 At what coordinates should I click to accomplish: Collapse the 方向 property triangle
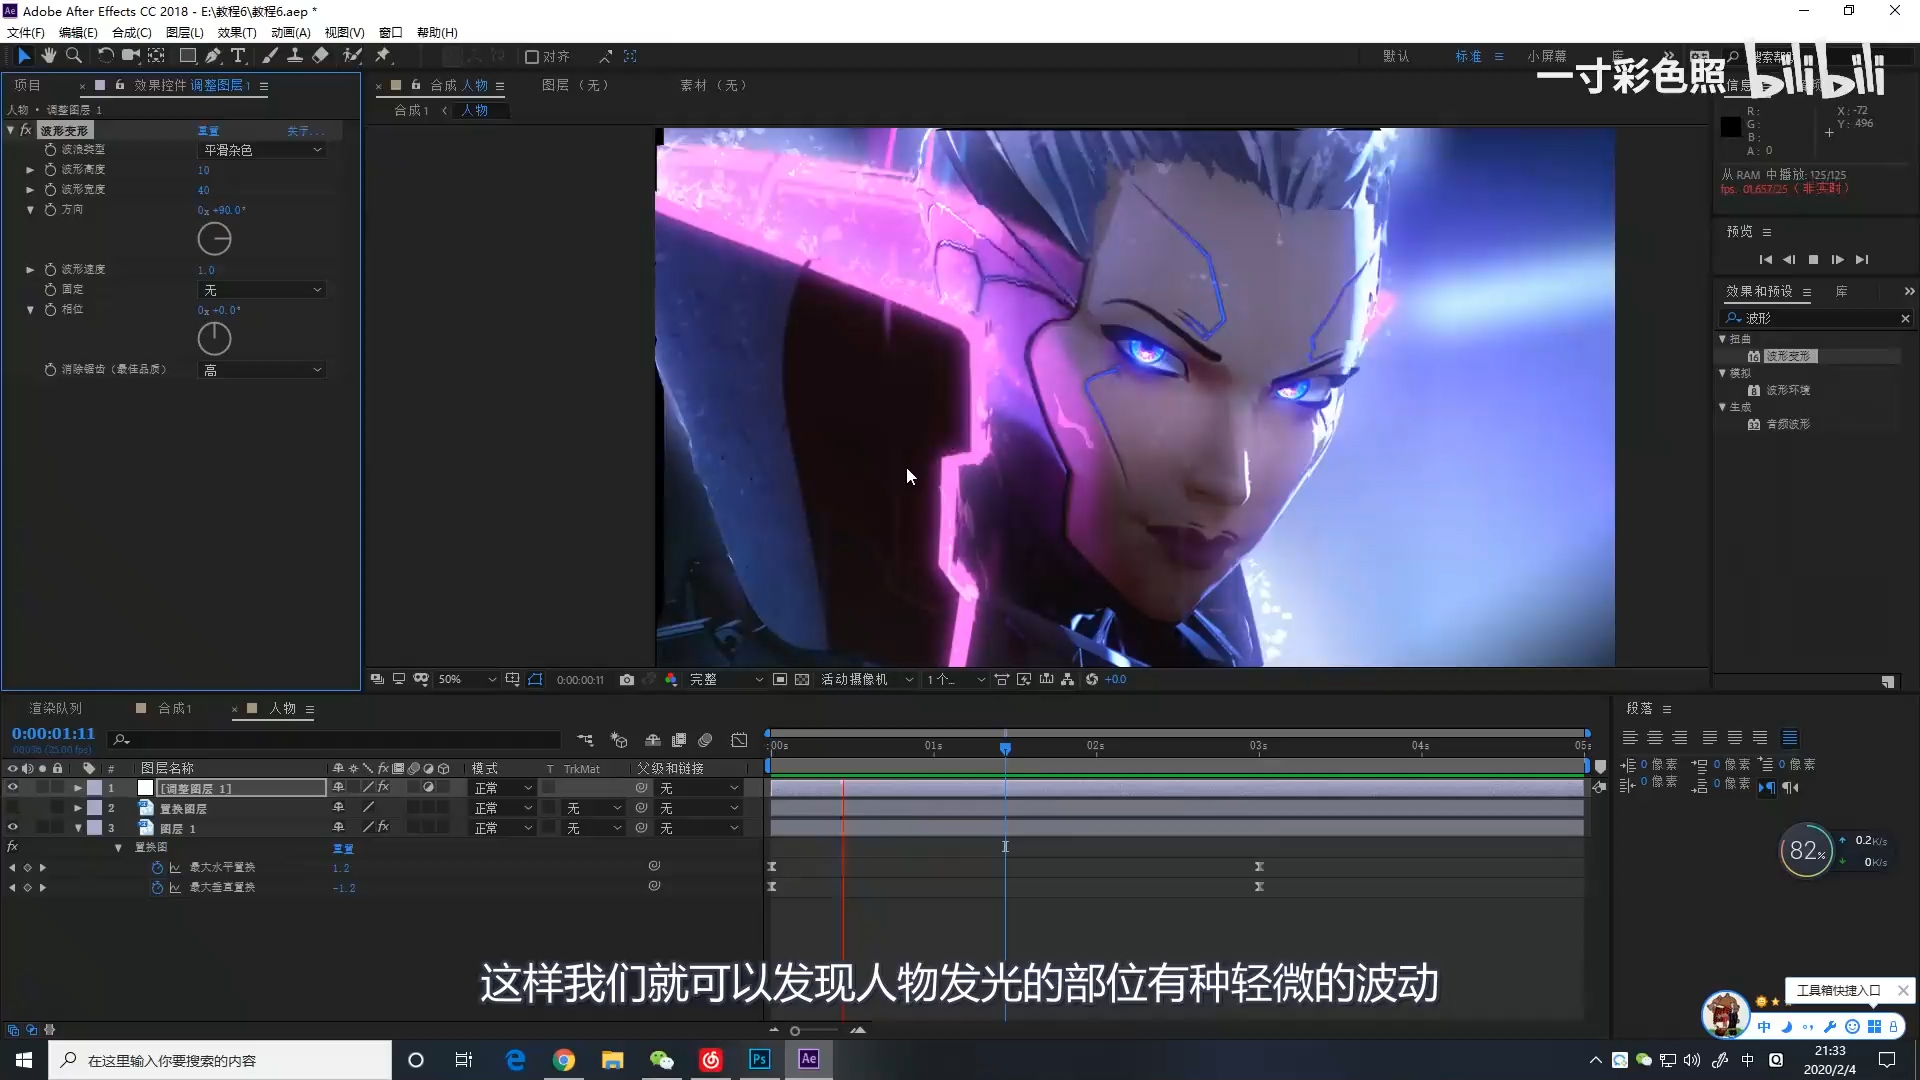30,210
